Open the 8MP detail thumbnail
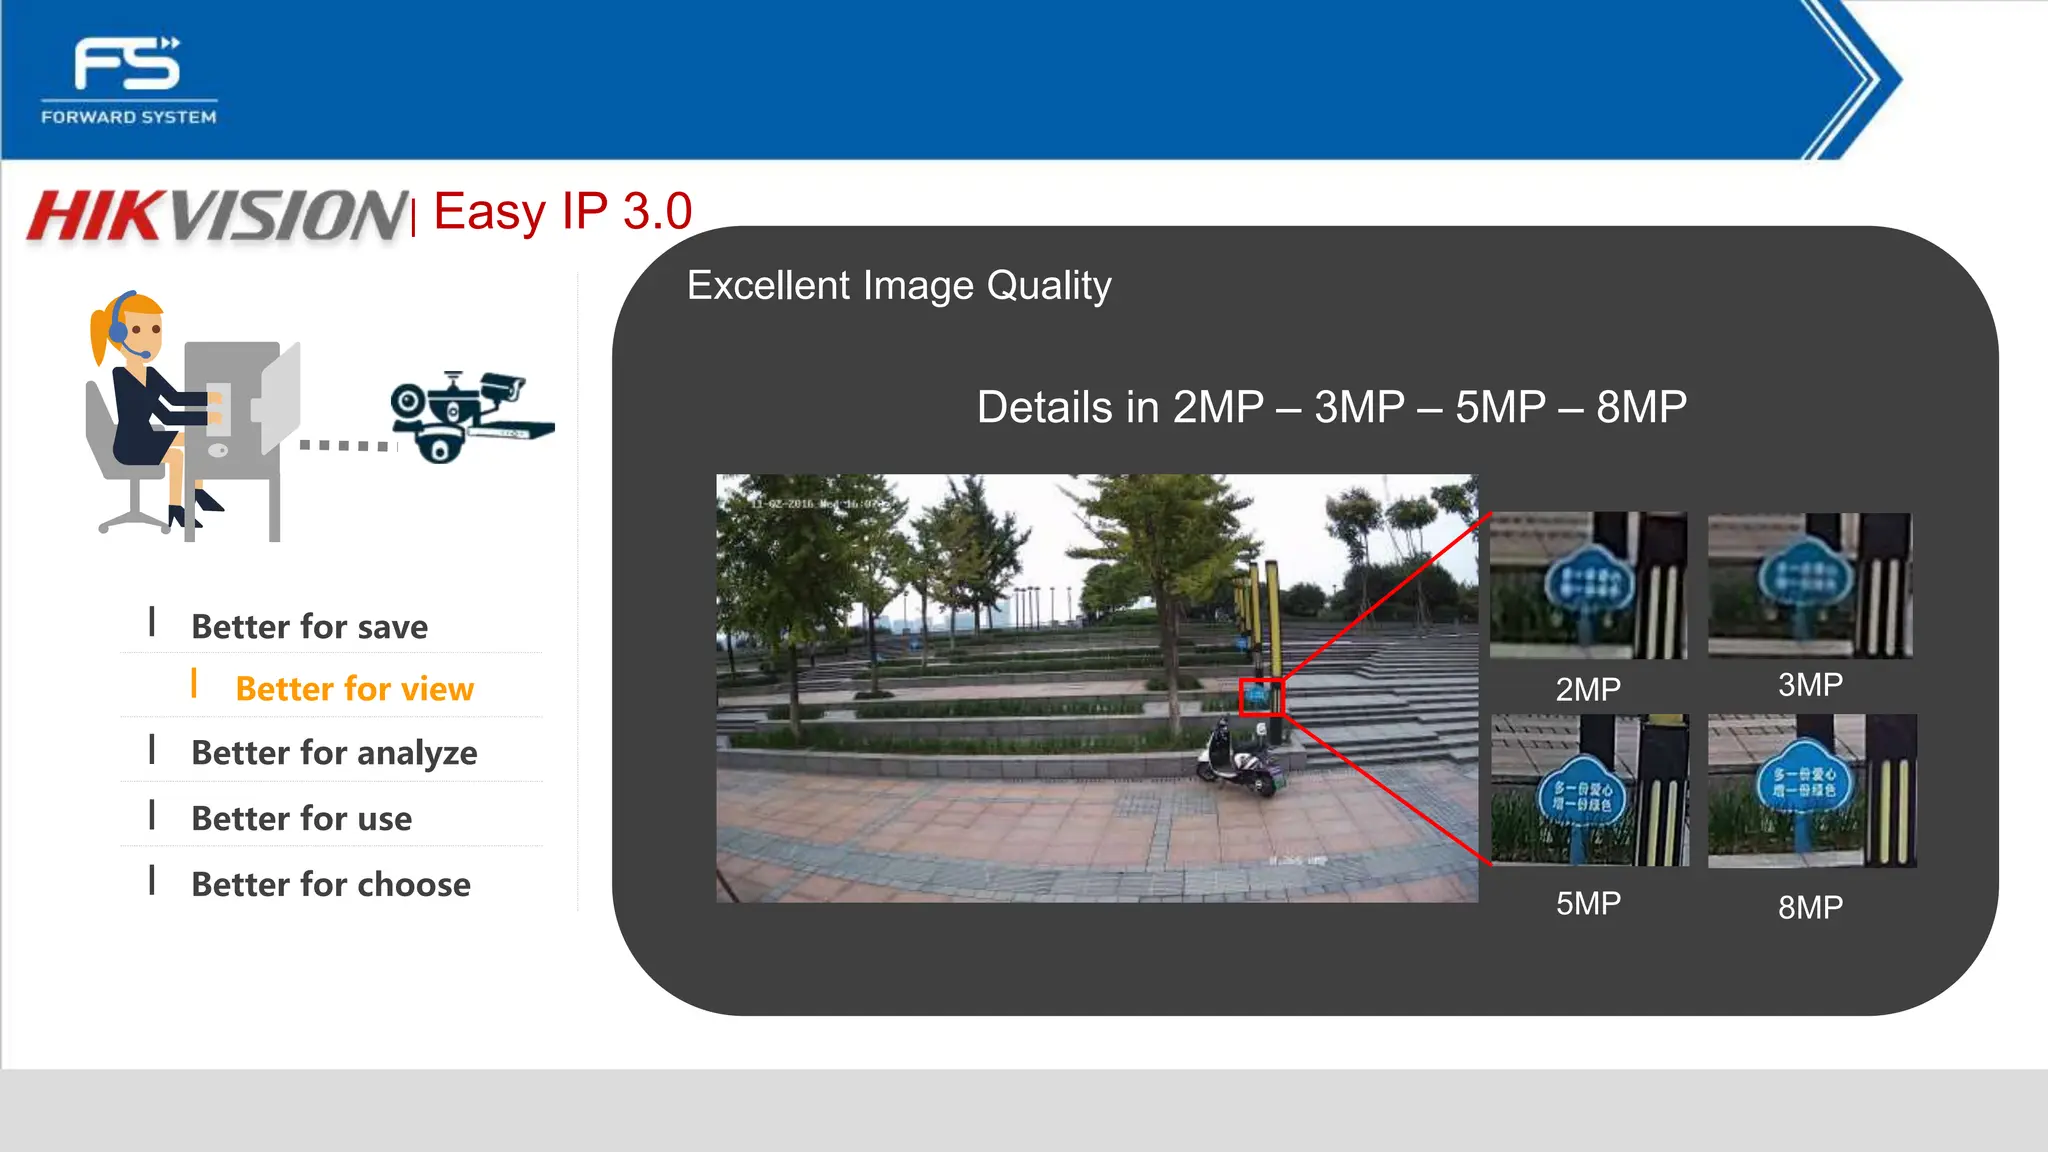Image resolution: width=2048 pixels, height=1152 pixels. tap(1812, 790)
